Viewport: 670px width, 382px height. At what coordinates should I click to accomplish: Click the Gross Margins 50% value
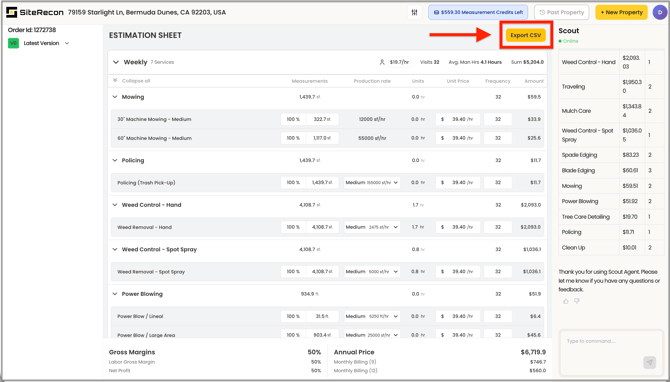pos(314,352)
